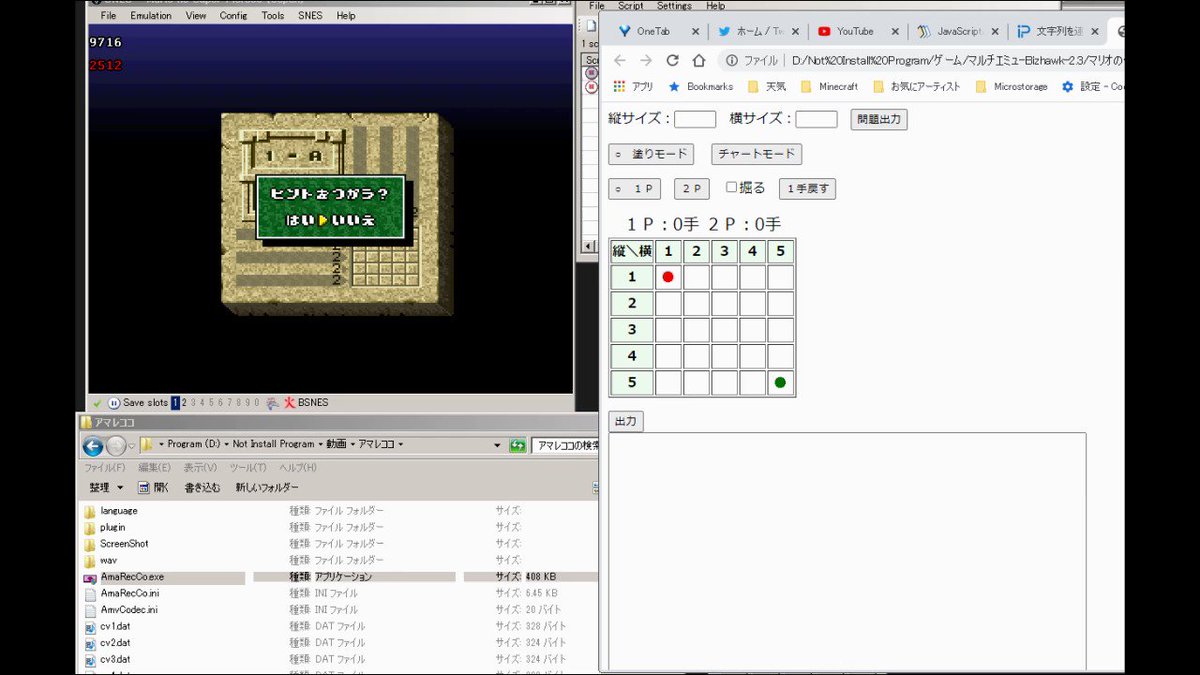Click the 縦サイズ input field
The width and height of the screenshot is (1200, 675).
coord(695,119)
